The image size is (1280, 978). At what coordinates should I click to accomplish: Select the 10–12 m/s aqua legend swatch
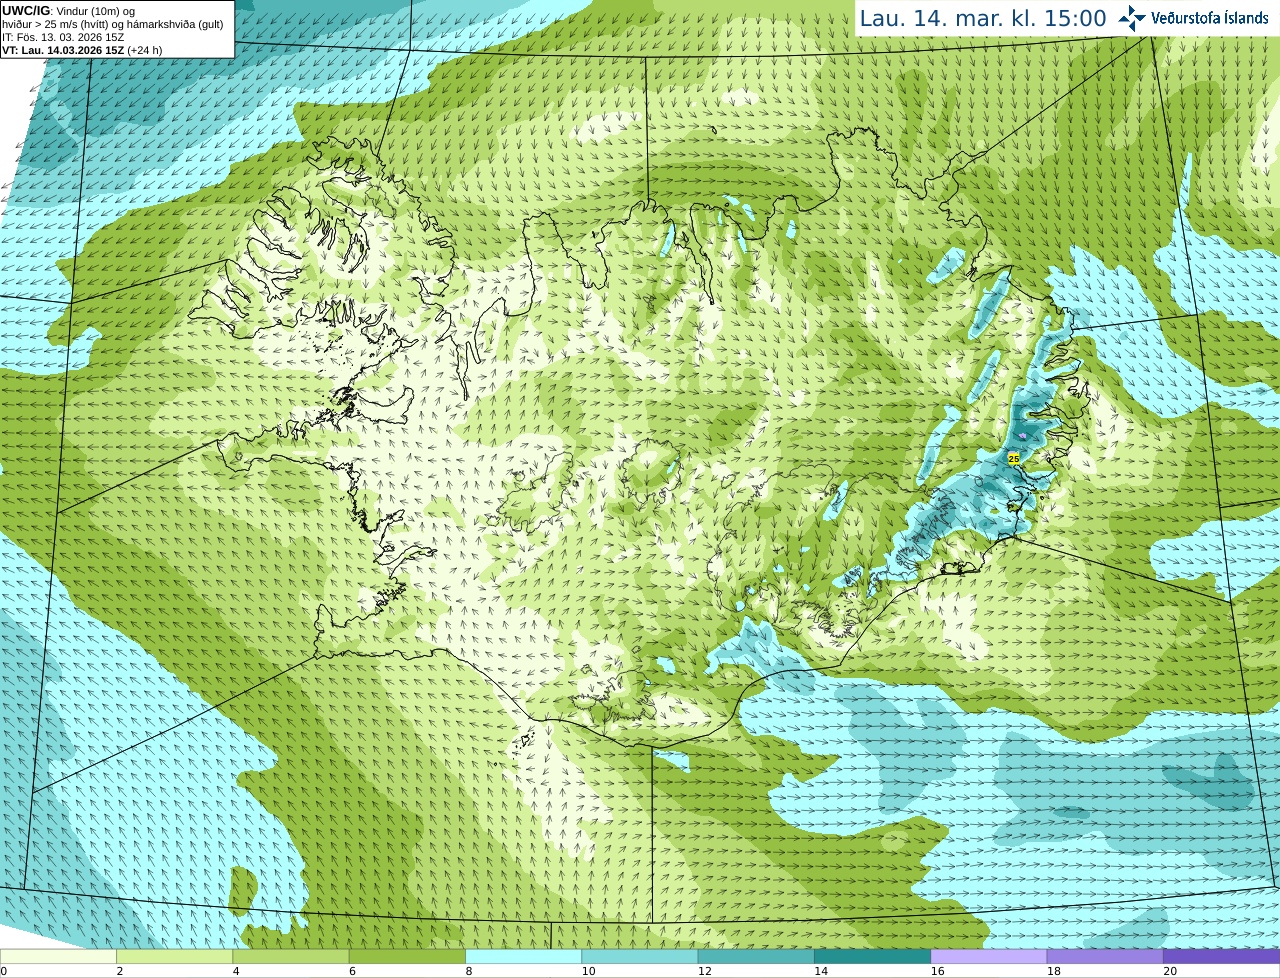(640, 956)
